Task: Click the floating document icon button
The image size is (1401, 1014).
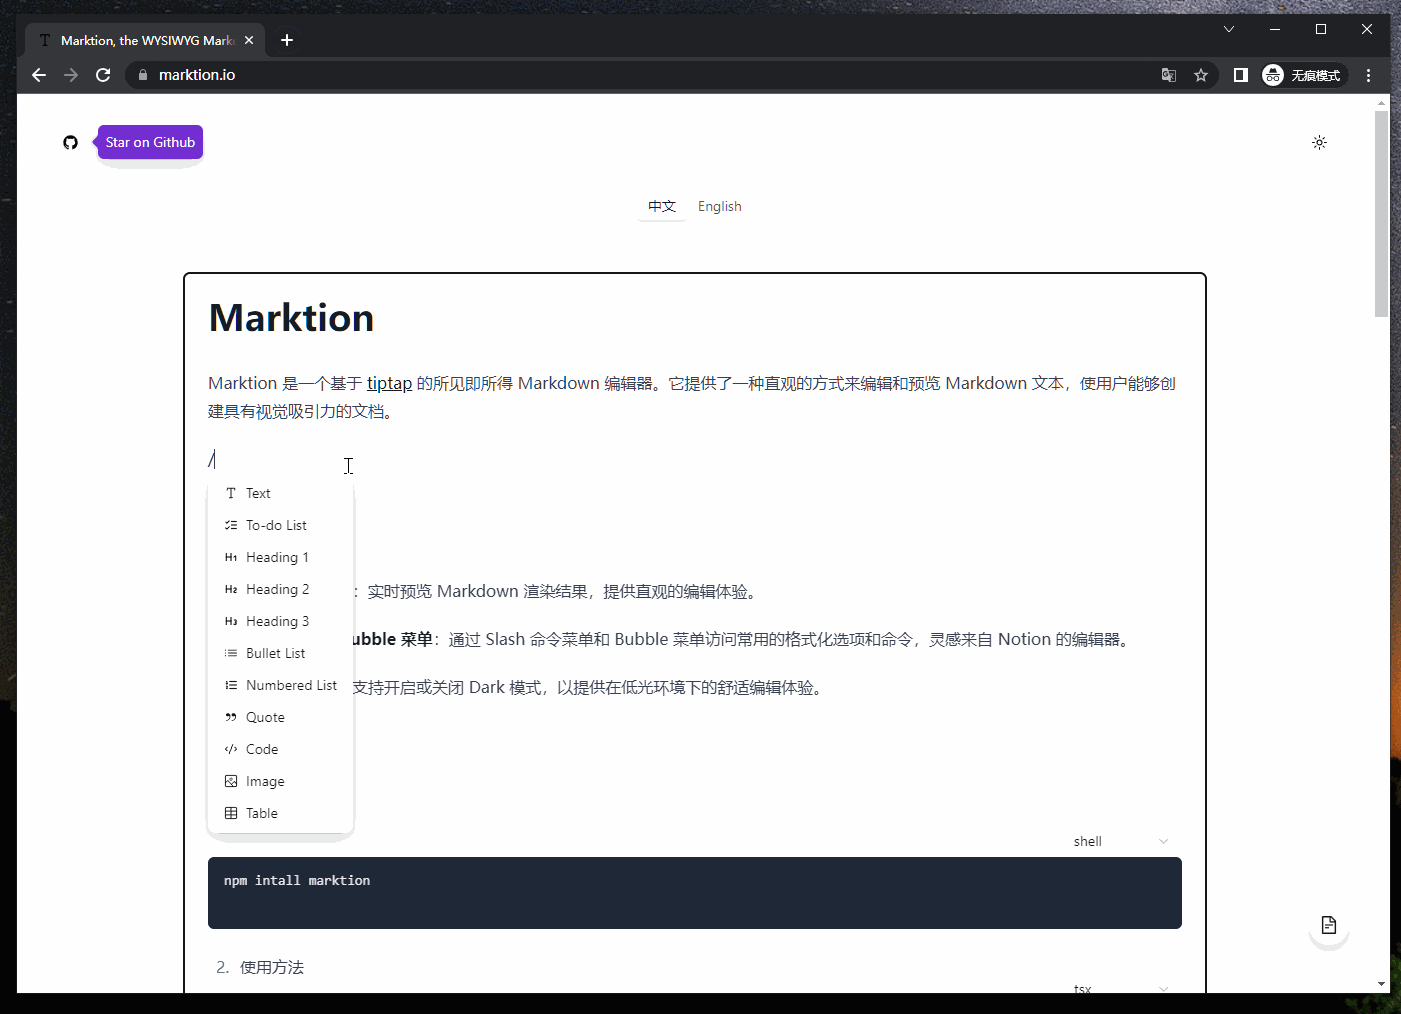Action: (1329, 925)
